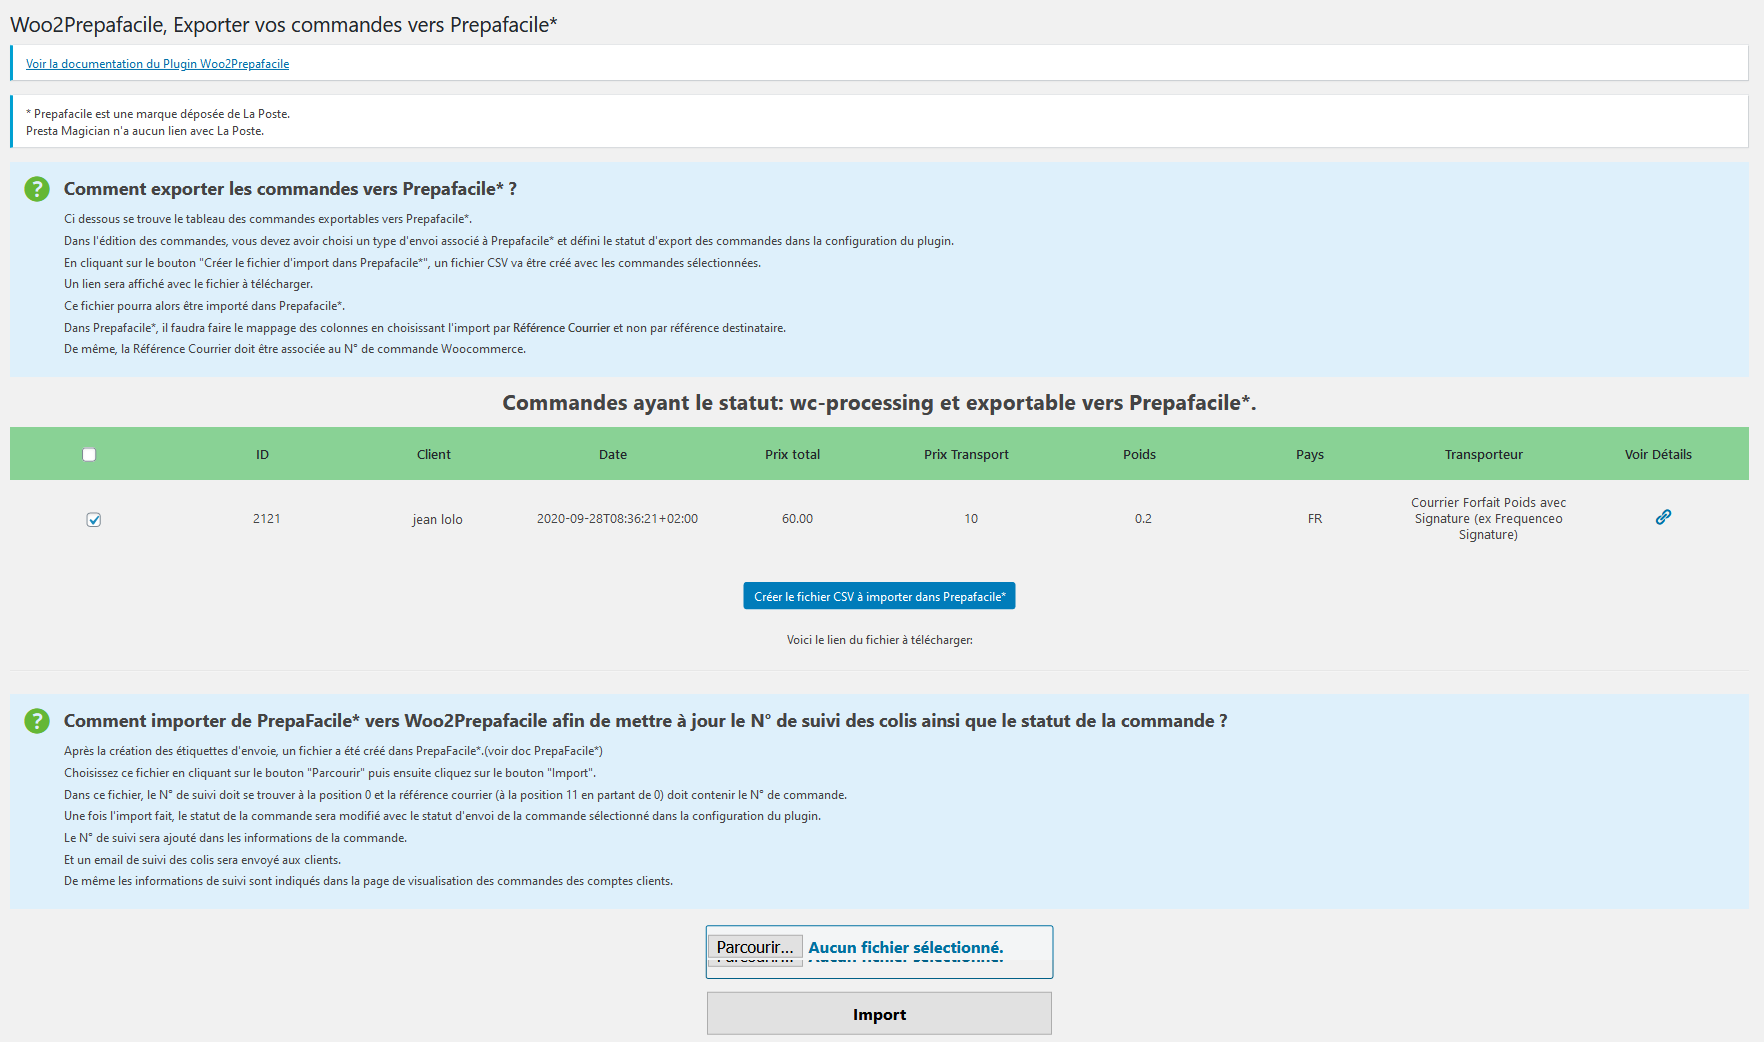
Task: Click the Poids column header
Action: pos(1139,454)
